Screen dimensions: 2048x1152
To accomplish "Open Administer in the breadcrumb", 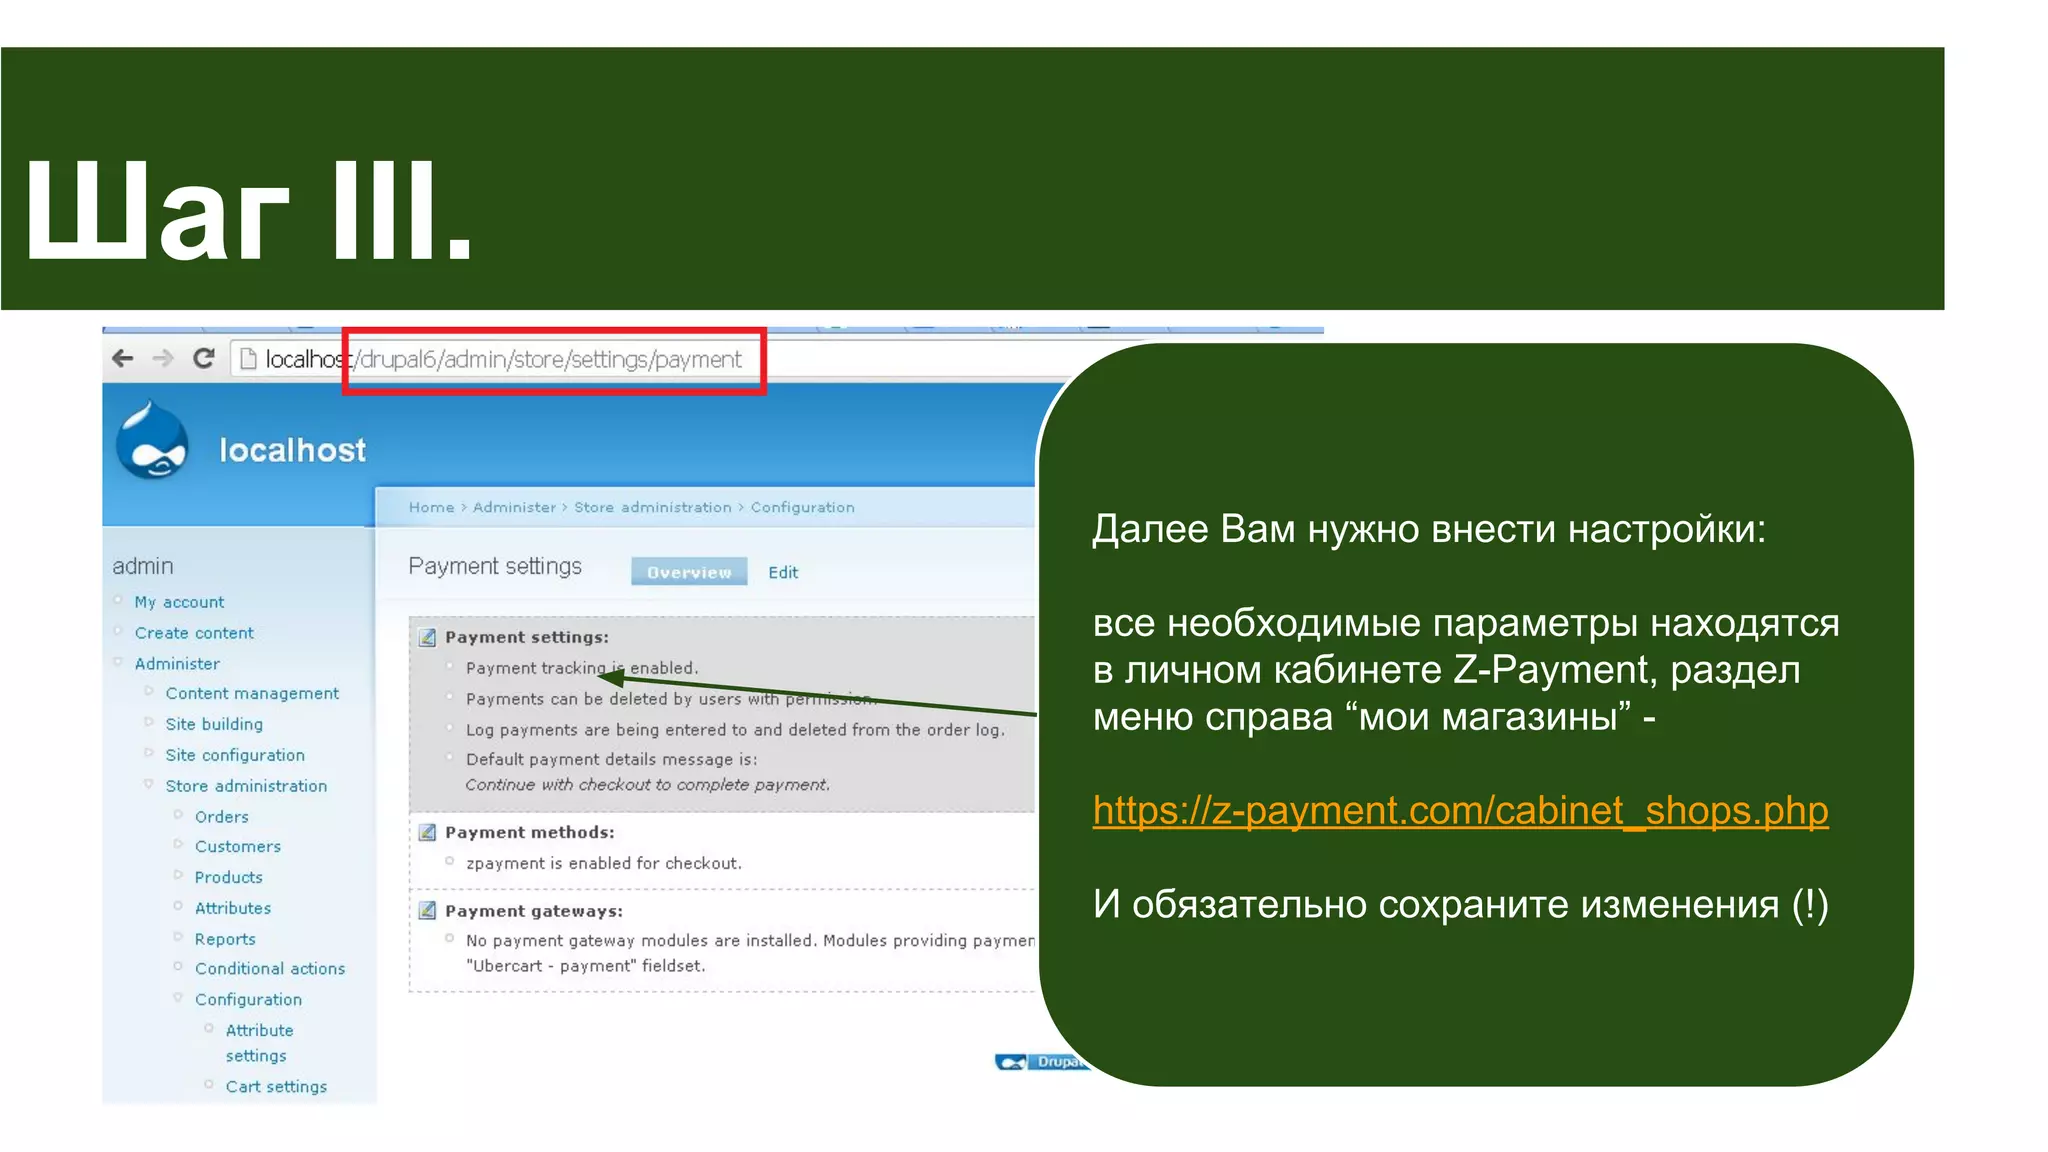I will (x=514, y=507).
